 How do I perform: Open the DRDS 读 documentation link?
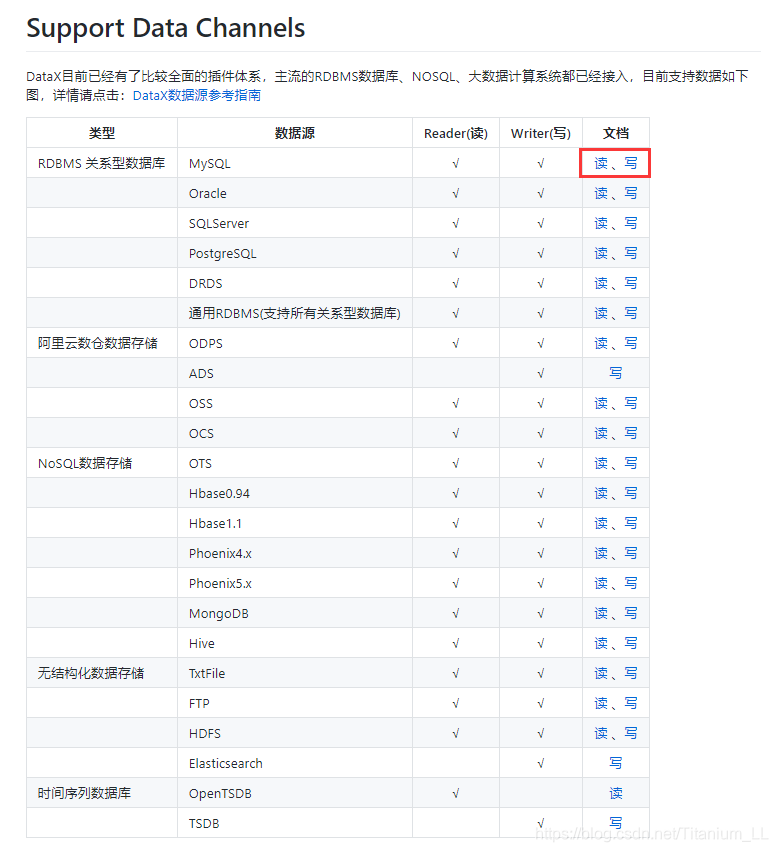tap(601, 283)
